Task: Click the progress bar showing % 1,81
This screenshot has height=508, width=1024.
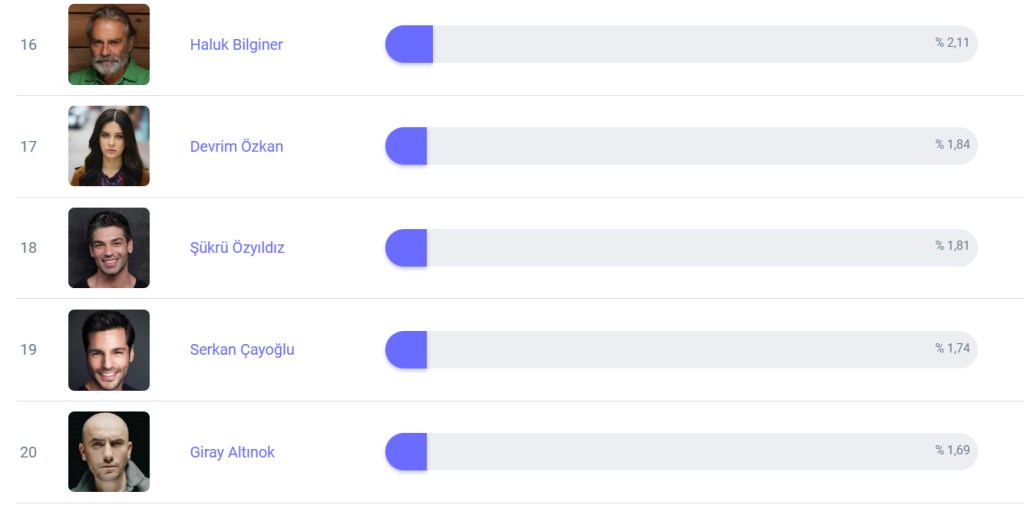Action: tap(680, 248)
